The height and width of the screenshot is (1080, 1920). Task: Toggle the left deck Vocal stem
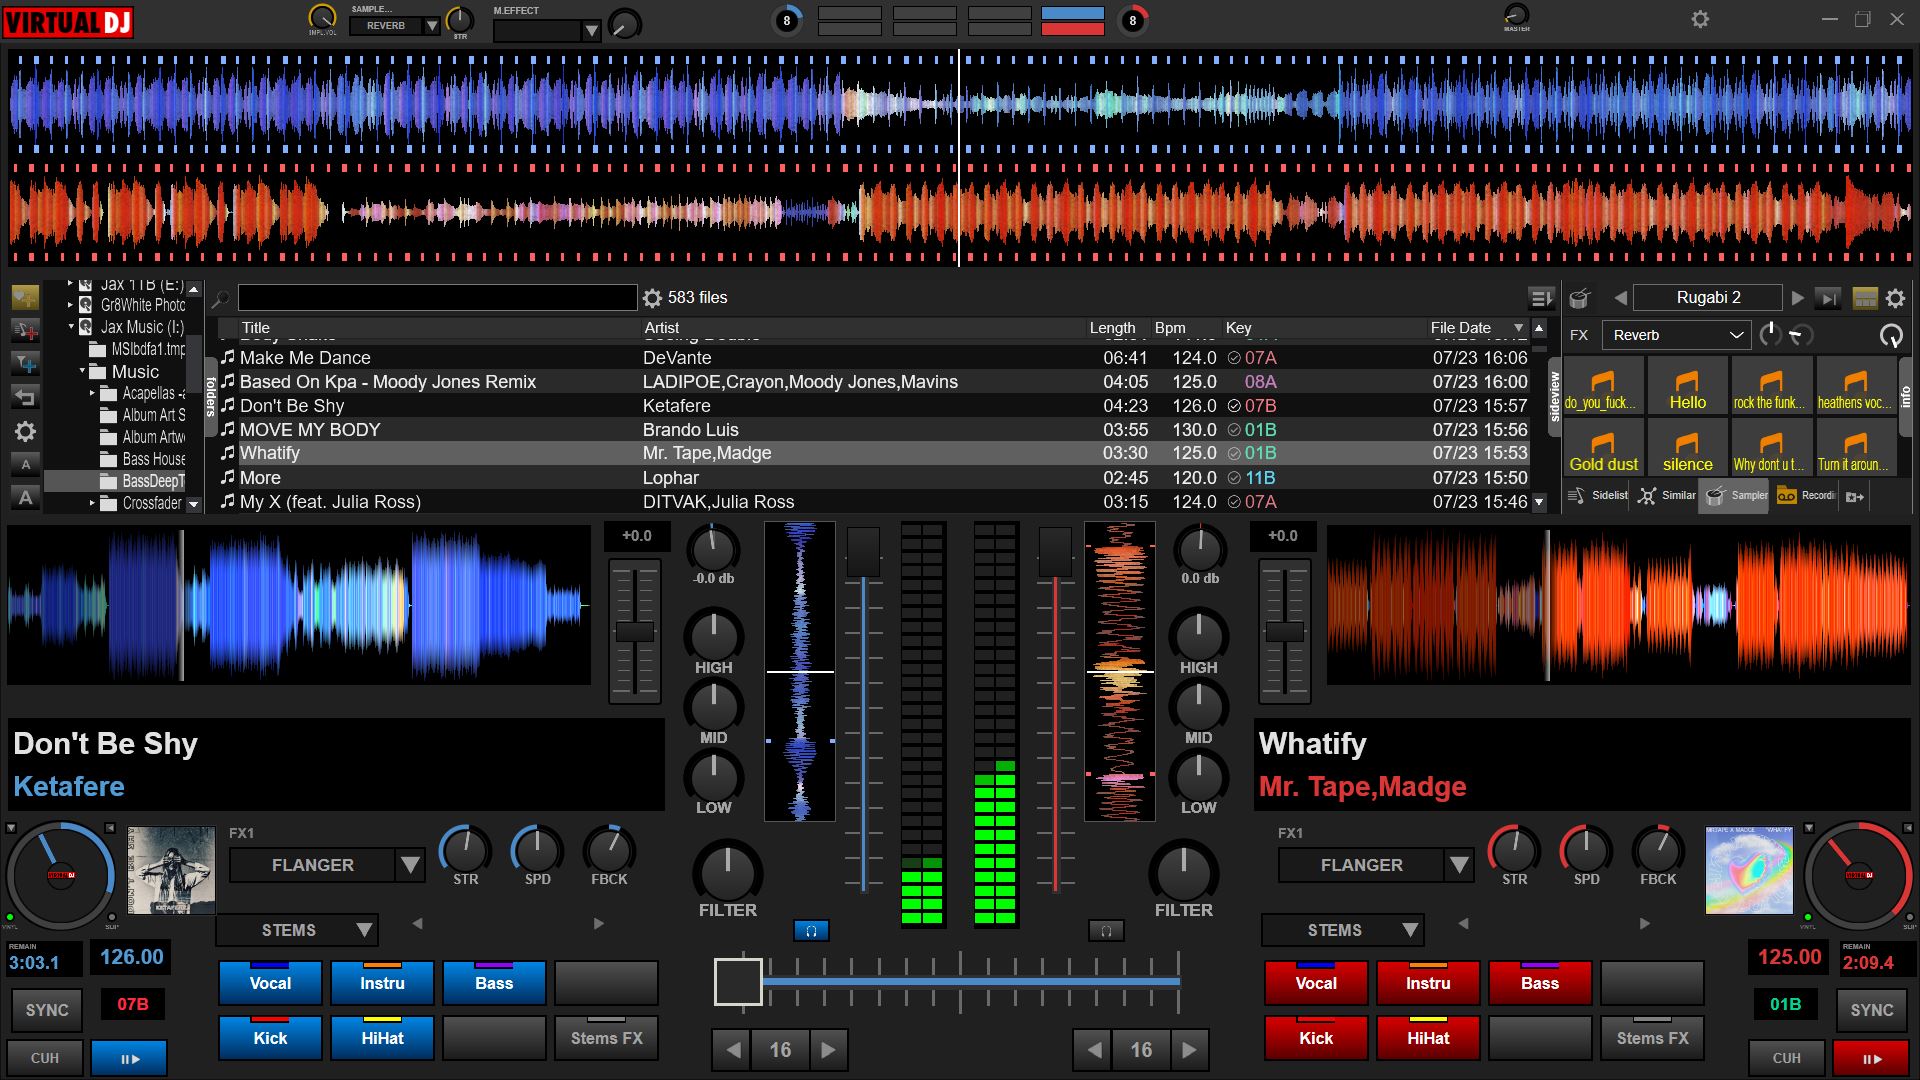pos(270,983)
